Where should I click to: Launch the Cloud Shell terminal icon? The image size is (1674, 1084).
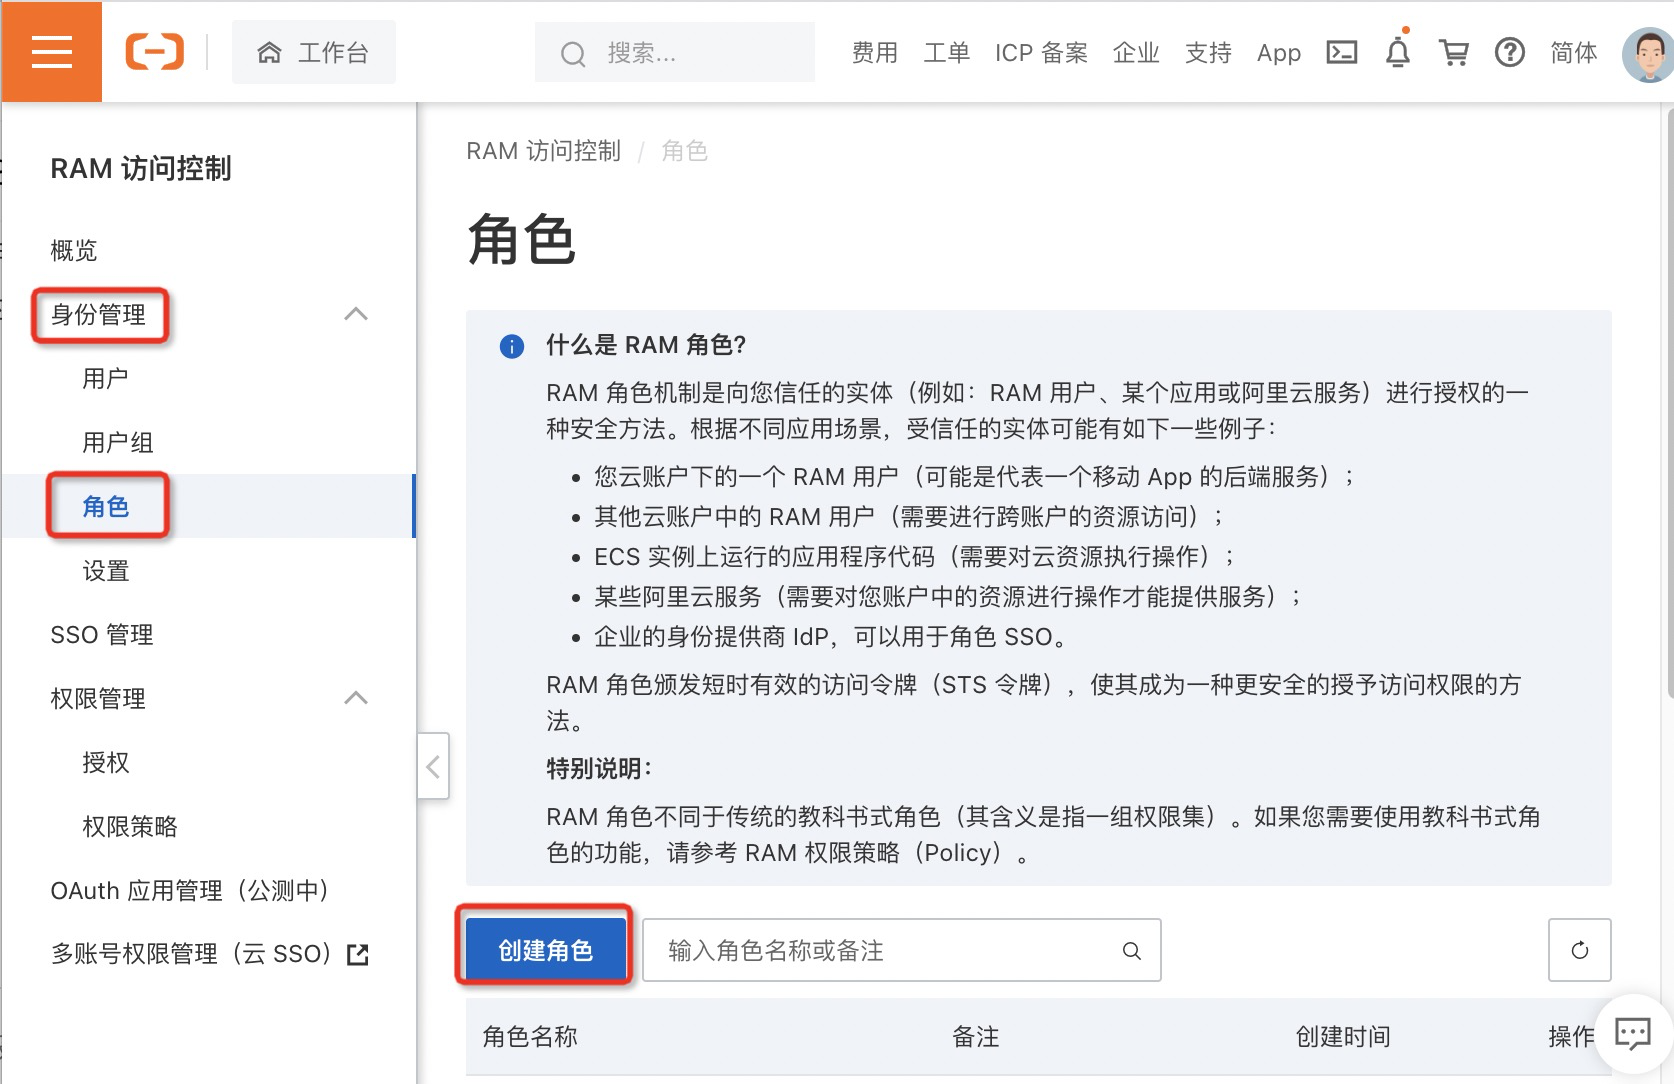point(1342,52)
